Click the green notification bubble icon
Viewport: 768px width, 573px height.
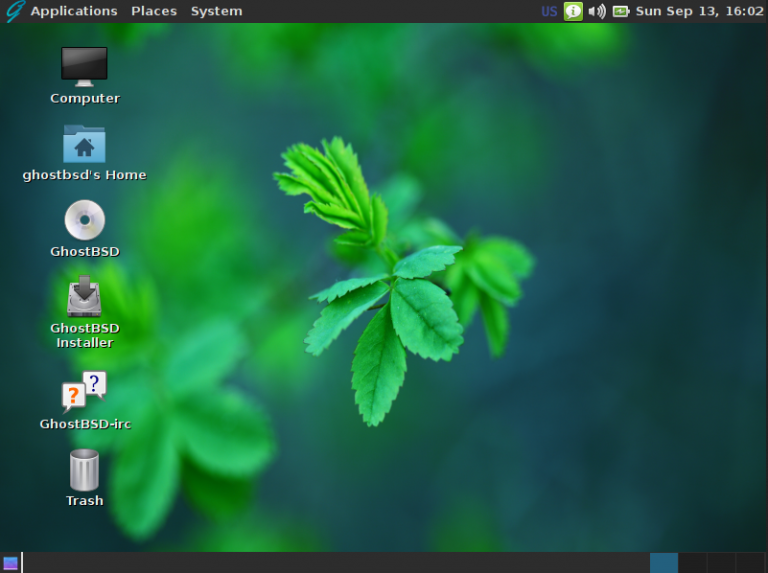pyautogui.click(x=573, y=11)
